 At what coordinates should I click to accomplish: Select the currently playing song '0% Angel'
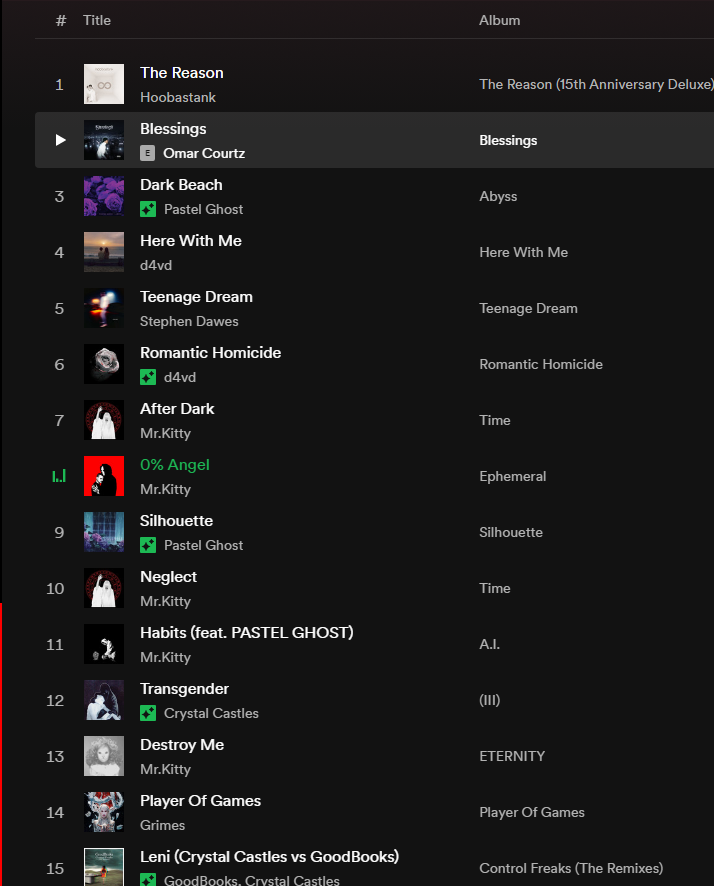[x=174, y=465]
